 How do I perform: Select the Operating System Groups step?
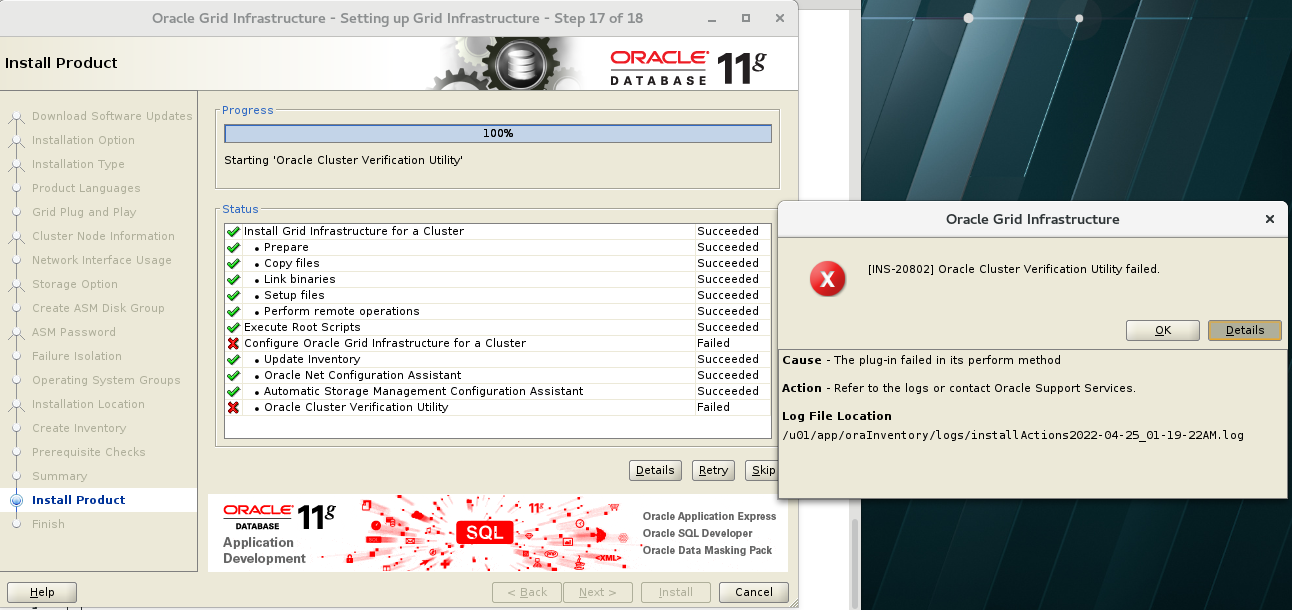tap(106, 380)
